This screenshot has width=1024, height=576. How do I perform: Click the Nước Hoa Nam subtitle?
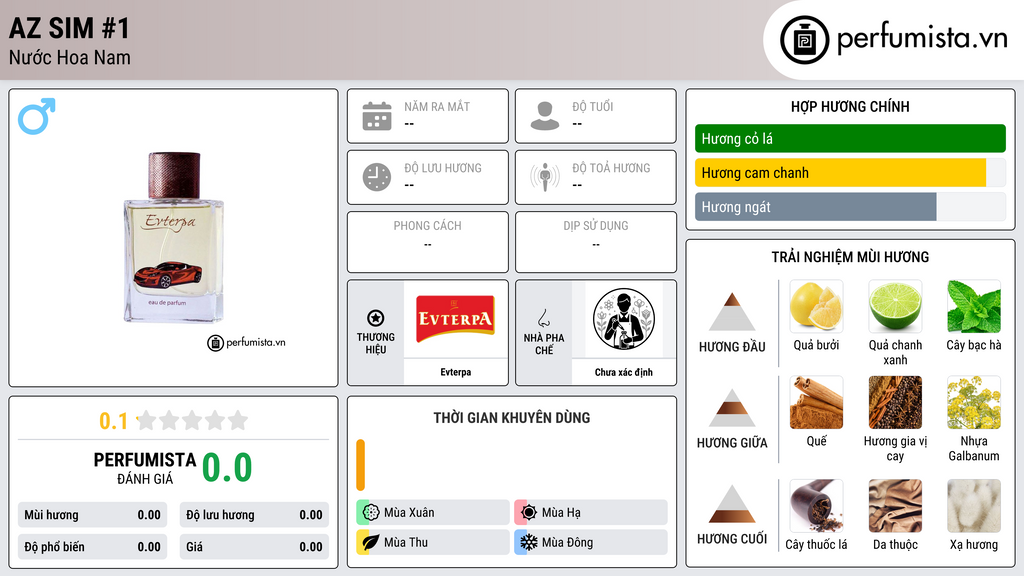pos(70,58)
